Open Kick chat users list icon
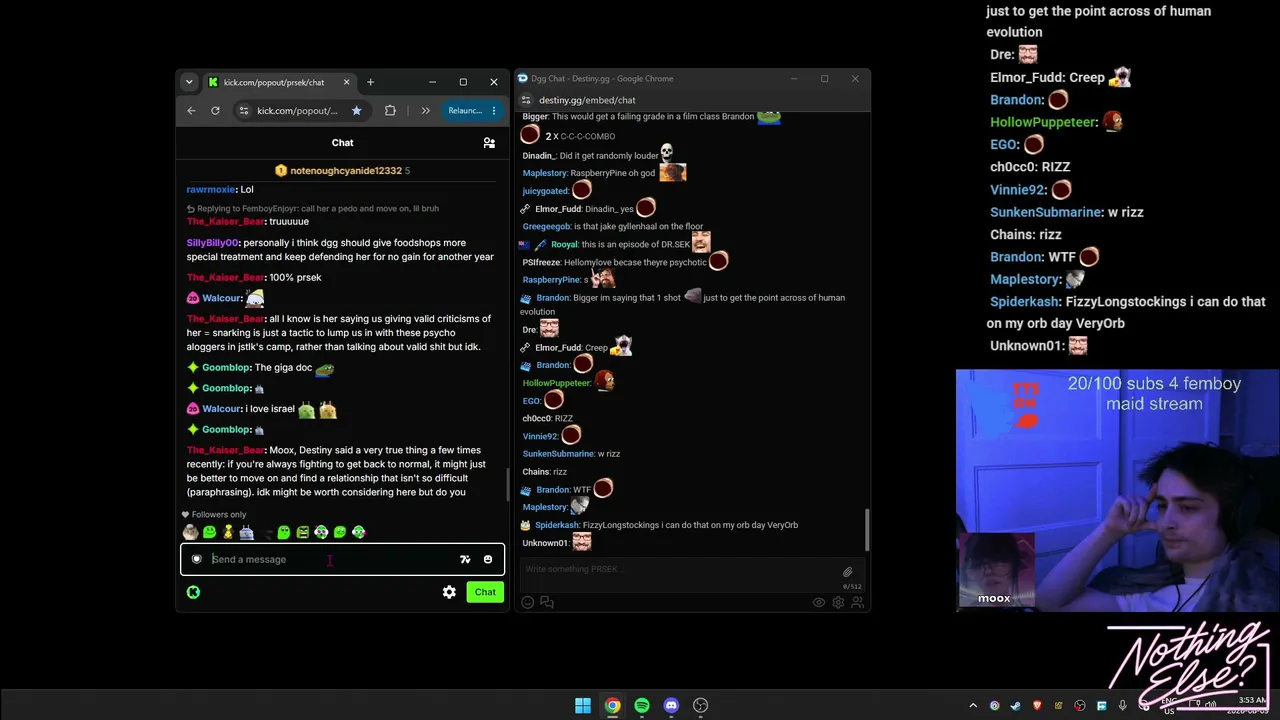 tap(489, 143)
